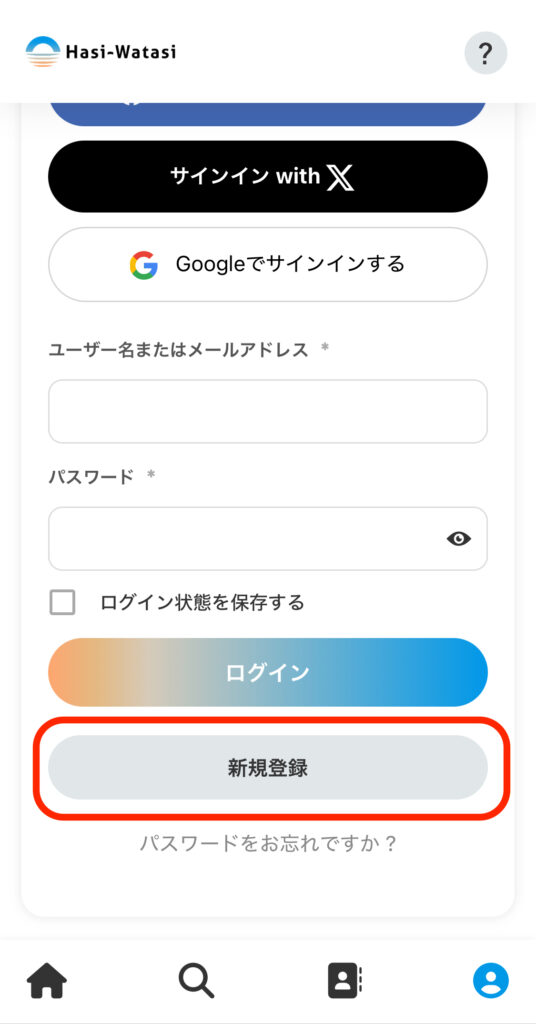Screen dimensions: 536x1024
Task: Tap the home icon in bottom navigation
Action: 46,980
